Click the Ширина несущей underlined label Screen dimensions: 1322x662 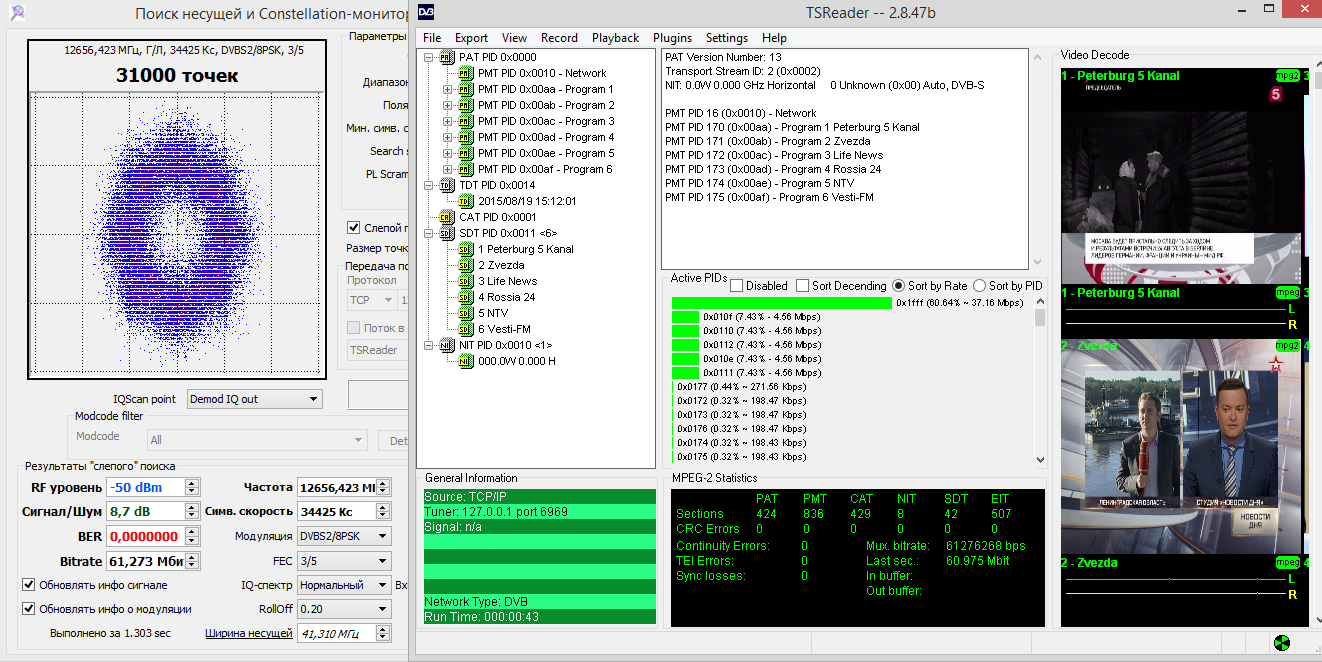249,633
